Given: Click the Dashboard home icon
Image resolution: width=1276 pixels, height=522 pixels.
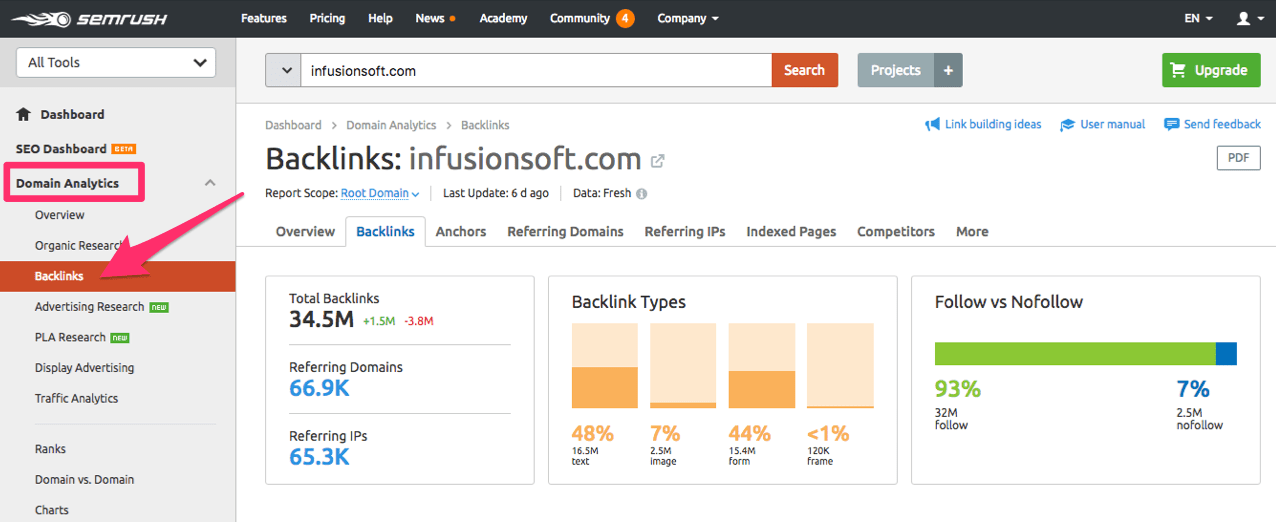Looking at the screenshot, I should [24, 114].
